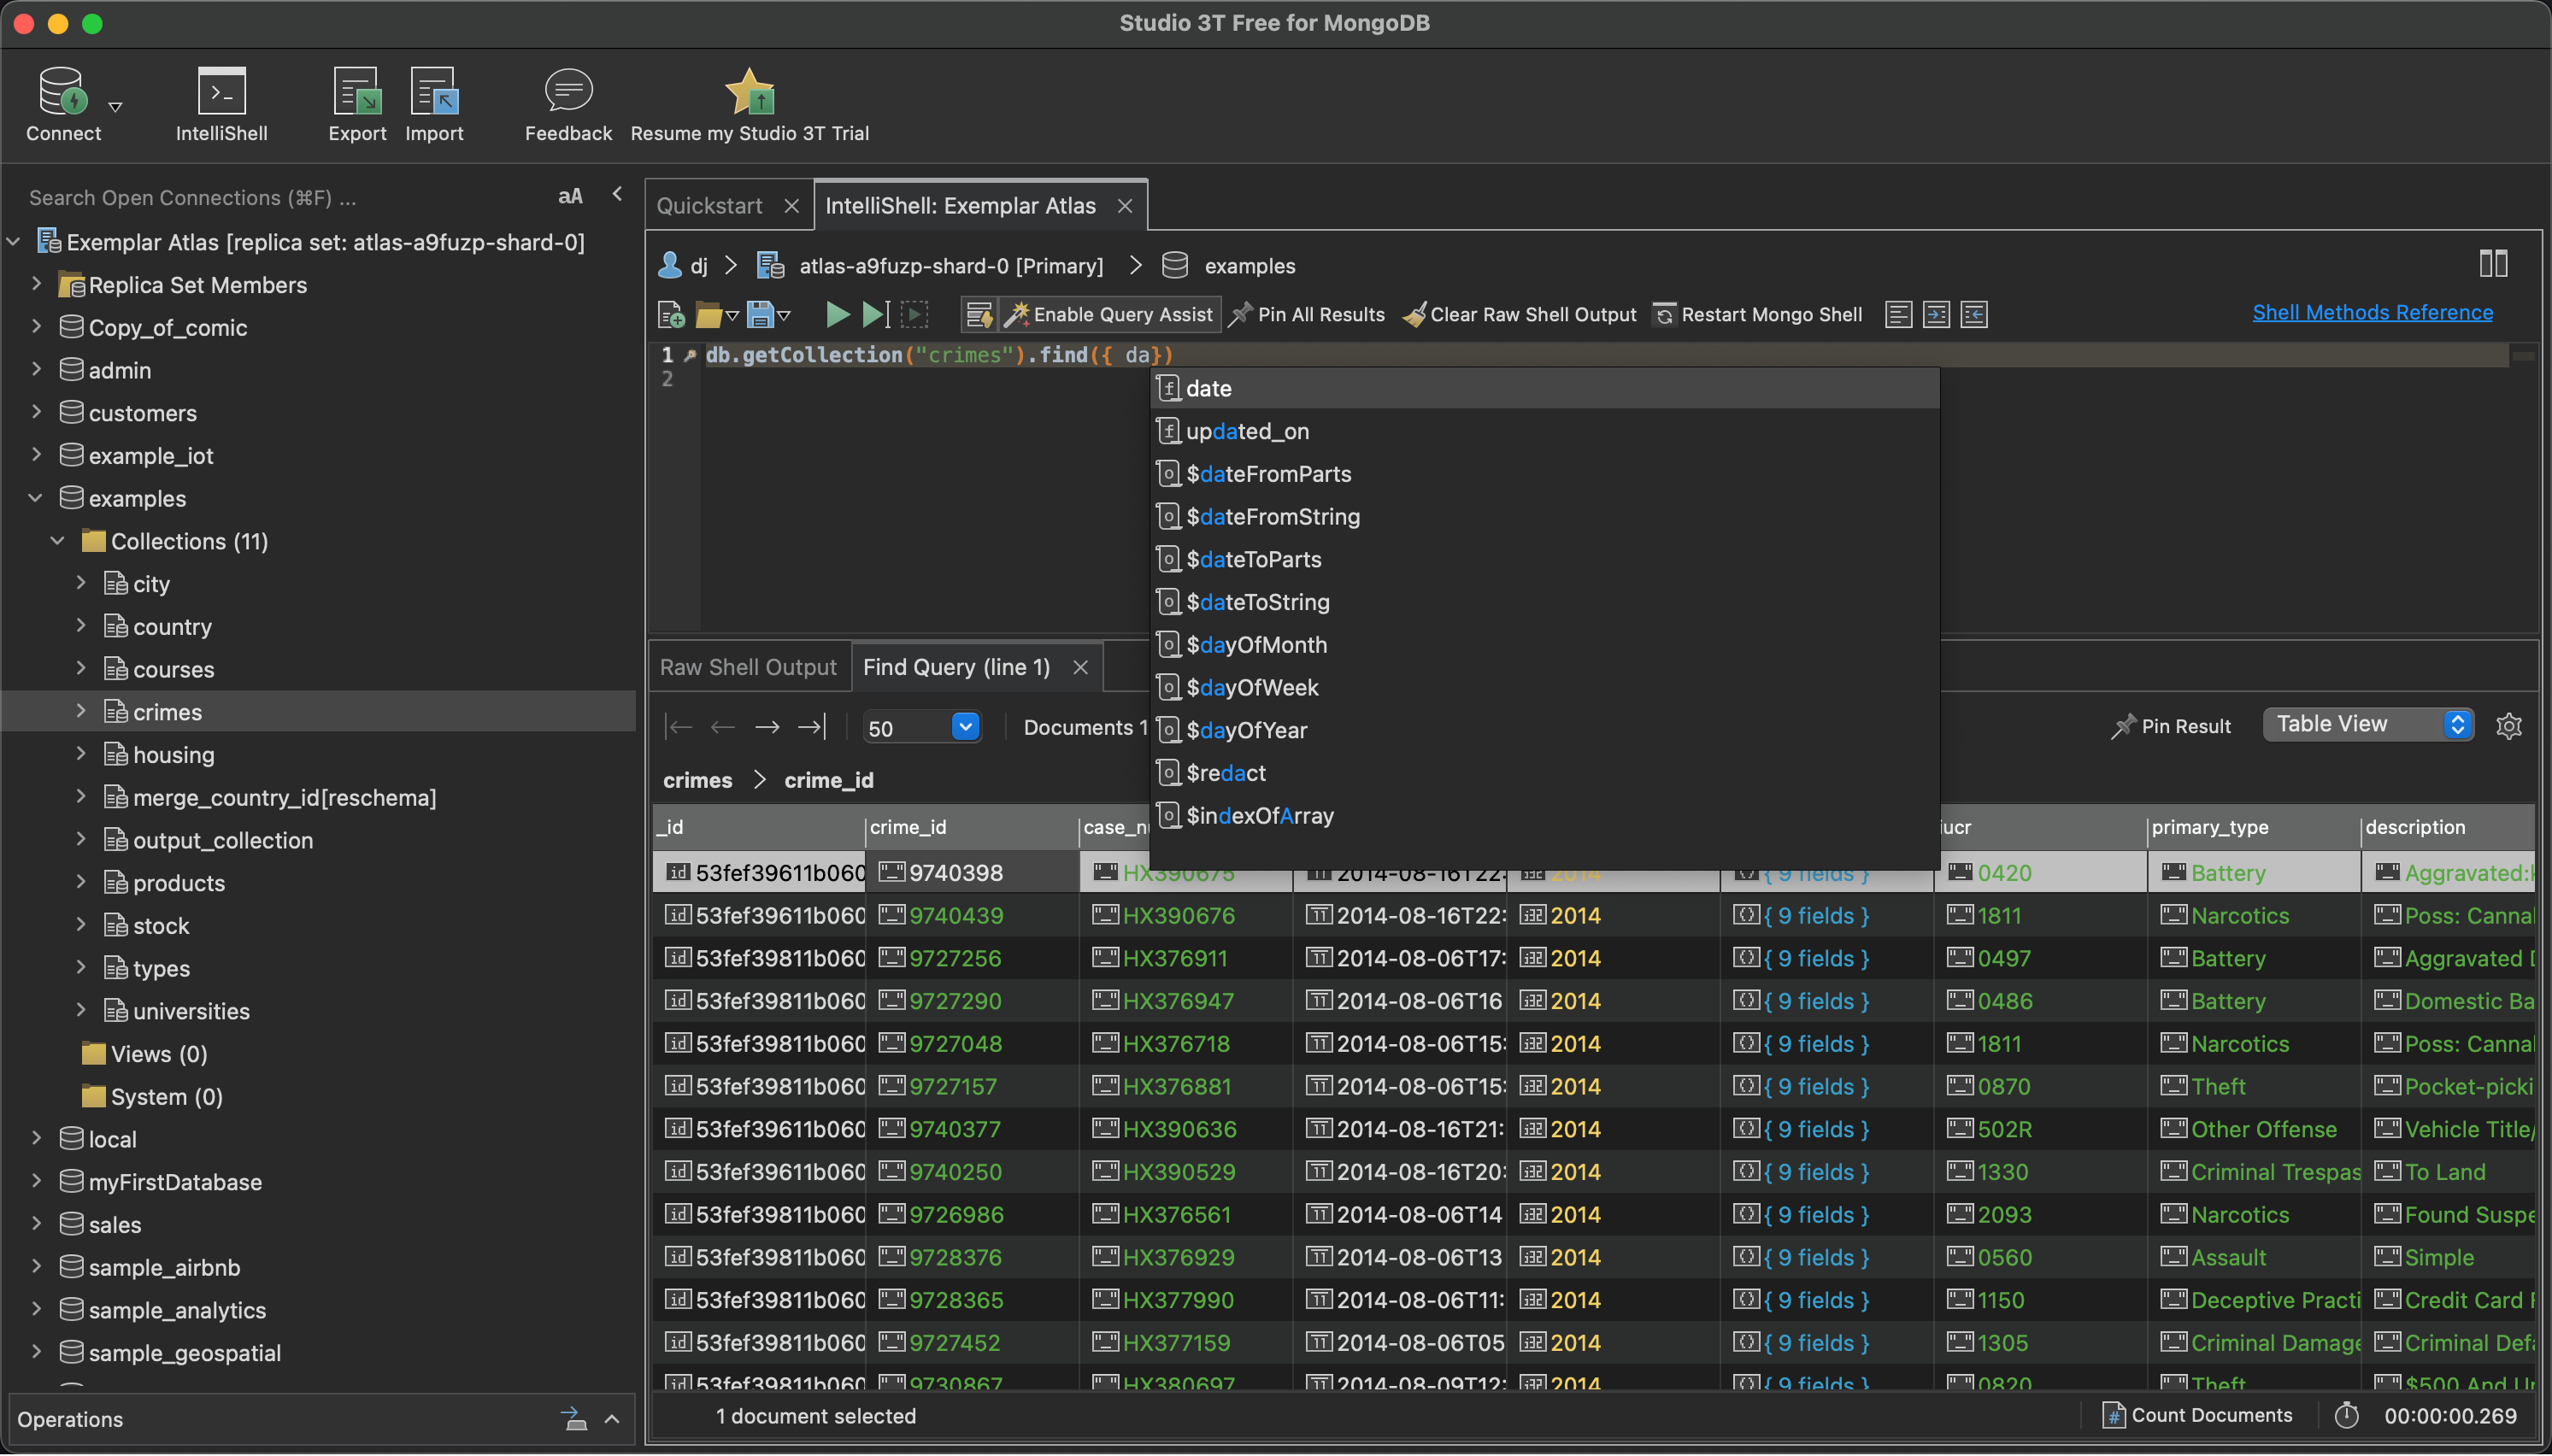Screen dimensions: 2552x1456
Task: Select the IntelliShell: Exemplar Atlas tab
Action: click(962, 205)
